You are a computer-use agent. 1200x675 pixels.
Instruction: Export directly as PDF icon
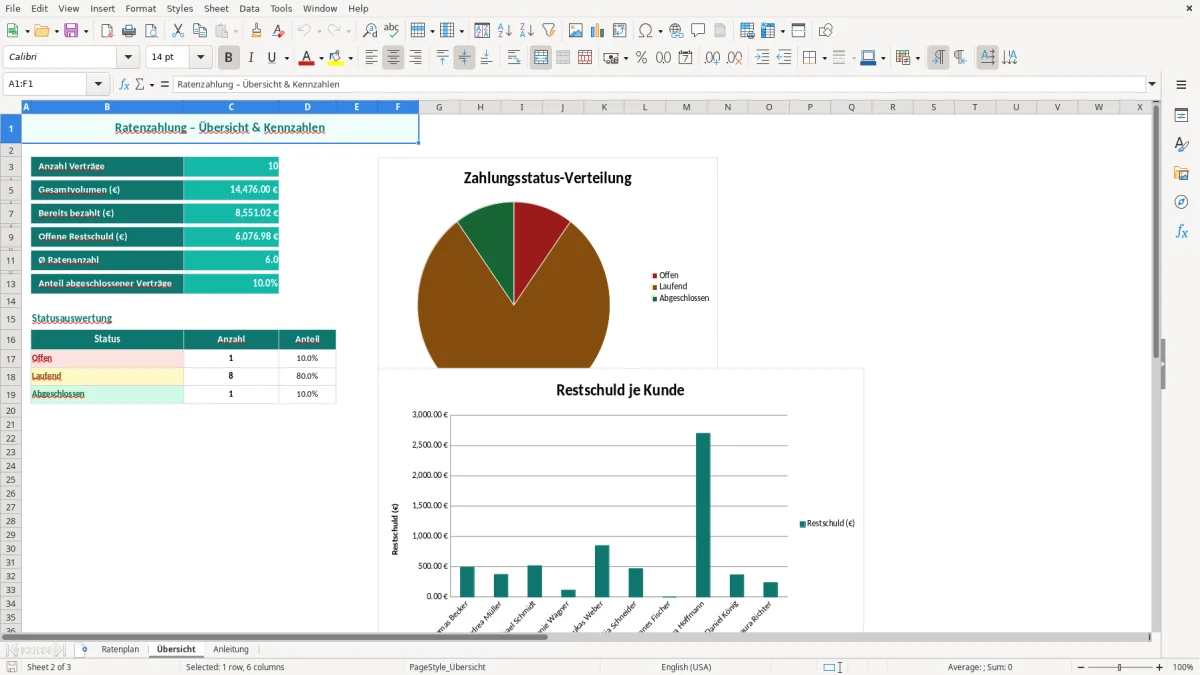coord(107,31)
